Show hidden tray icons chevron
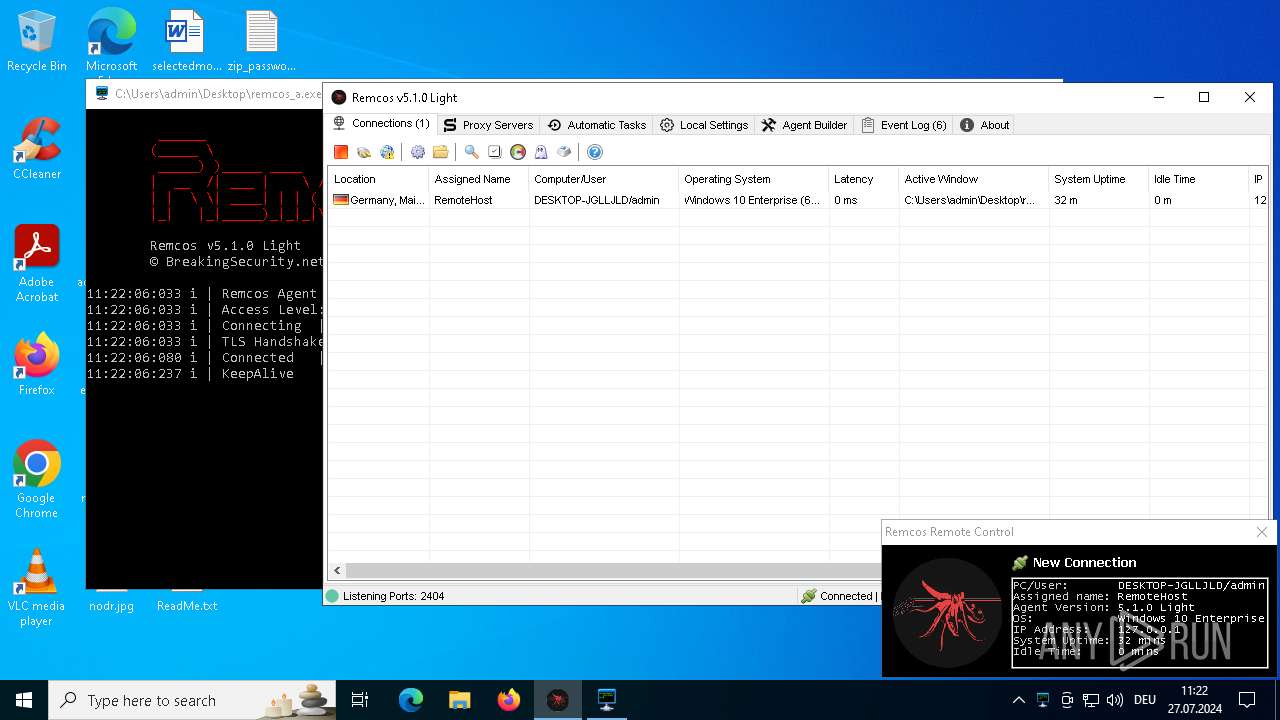The width and height of the screenshot is (1280, 720). click(x=1018, y=700)
